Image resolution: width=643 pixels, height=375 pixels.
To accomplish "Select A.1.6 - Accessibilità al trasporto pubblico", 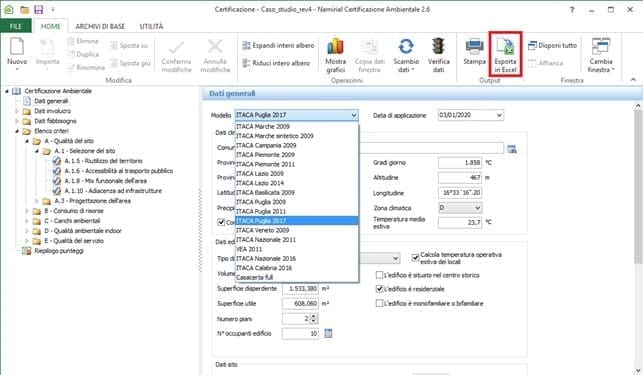I will [x=119, y=171].
